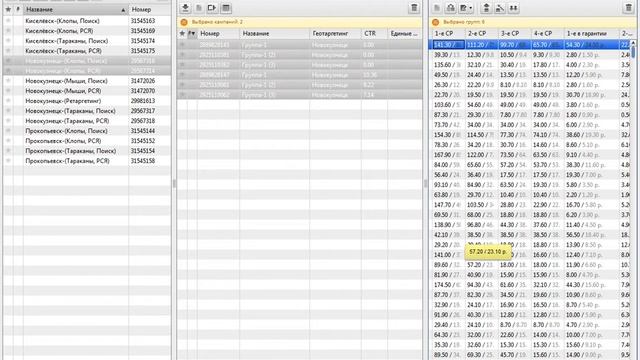Click the copy page icon in middle toolbar
Image resolution: width=640 pixels, height=360 pixels.
click(x=199, y=8)
